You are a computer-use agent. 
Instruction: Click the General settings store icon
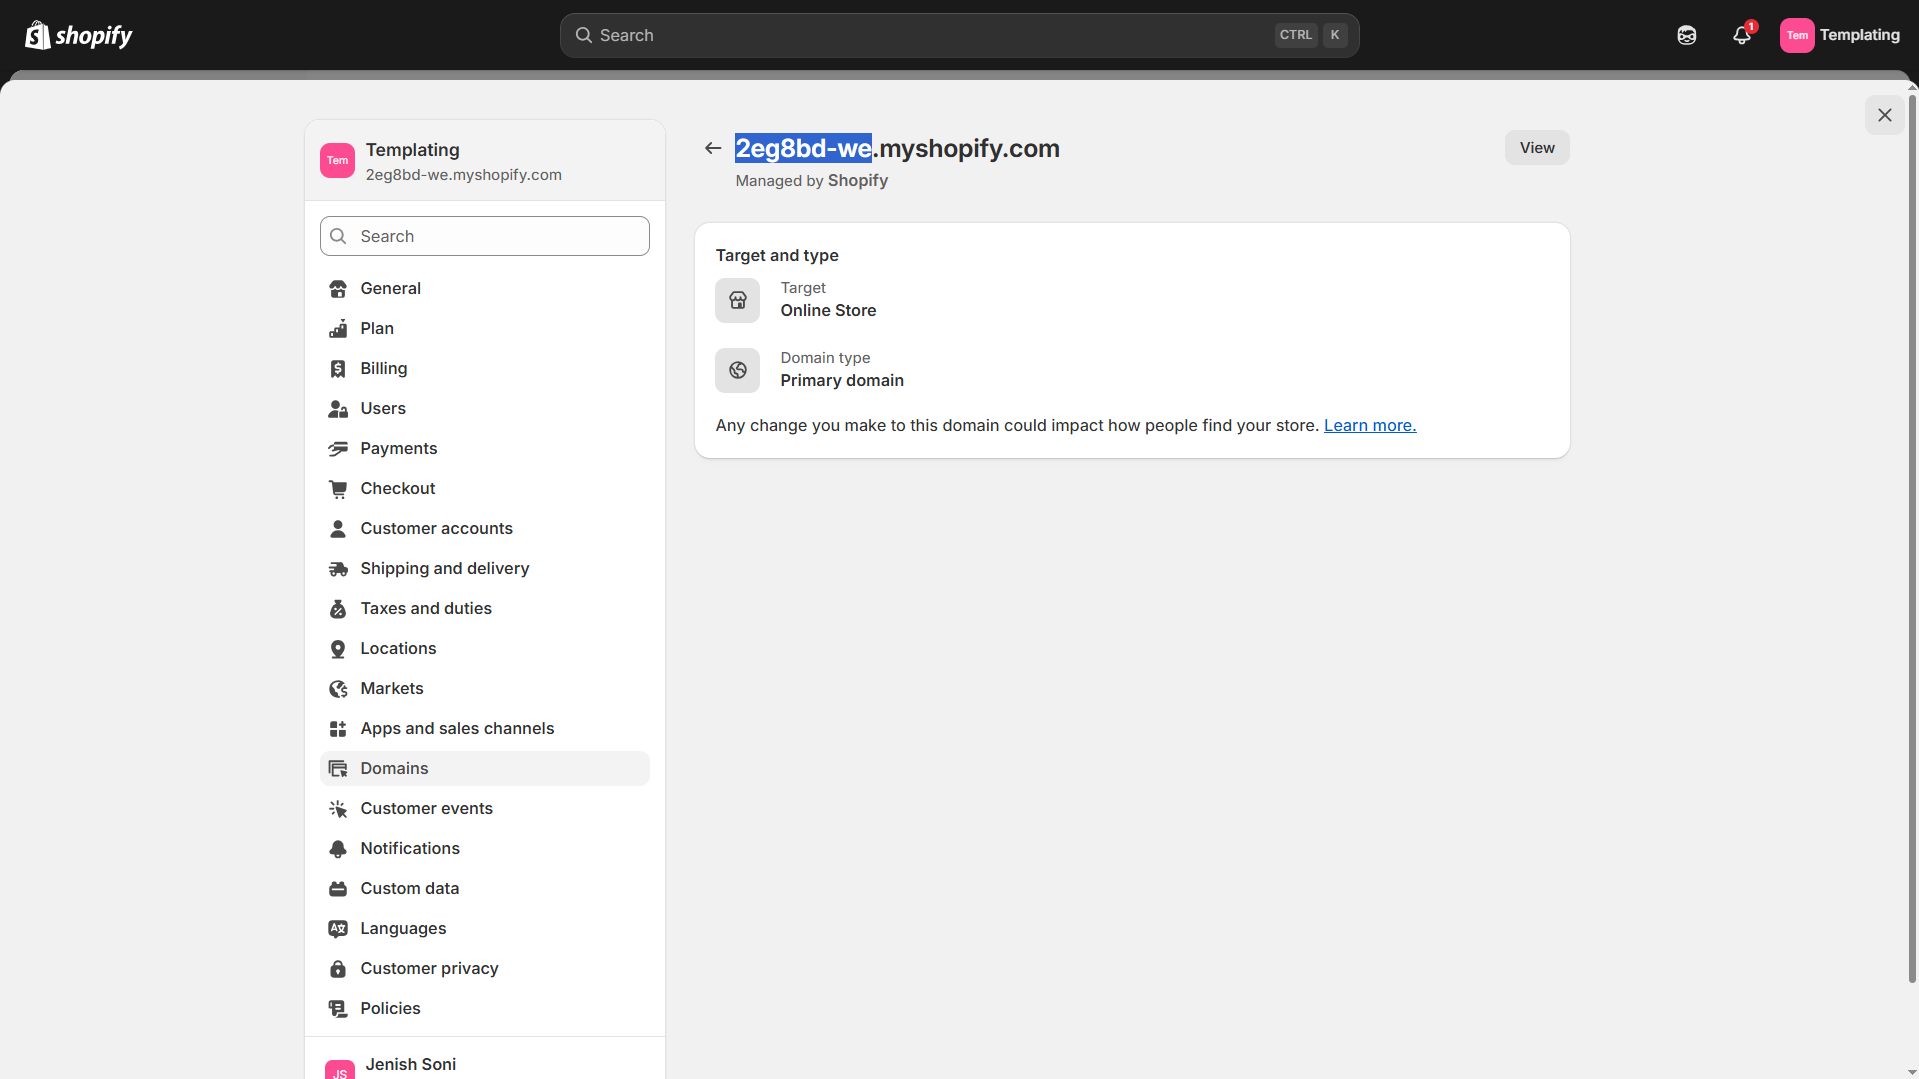click(x=338, y=289)
